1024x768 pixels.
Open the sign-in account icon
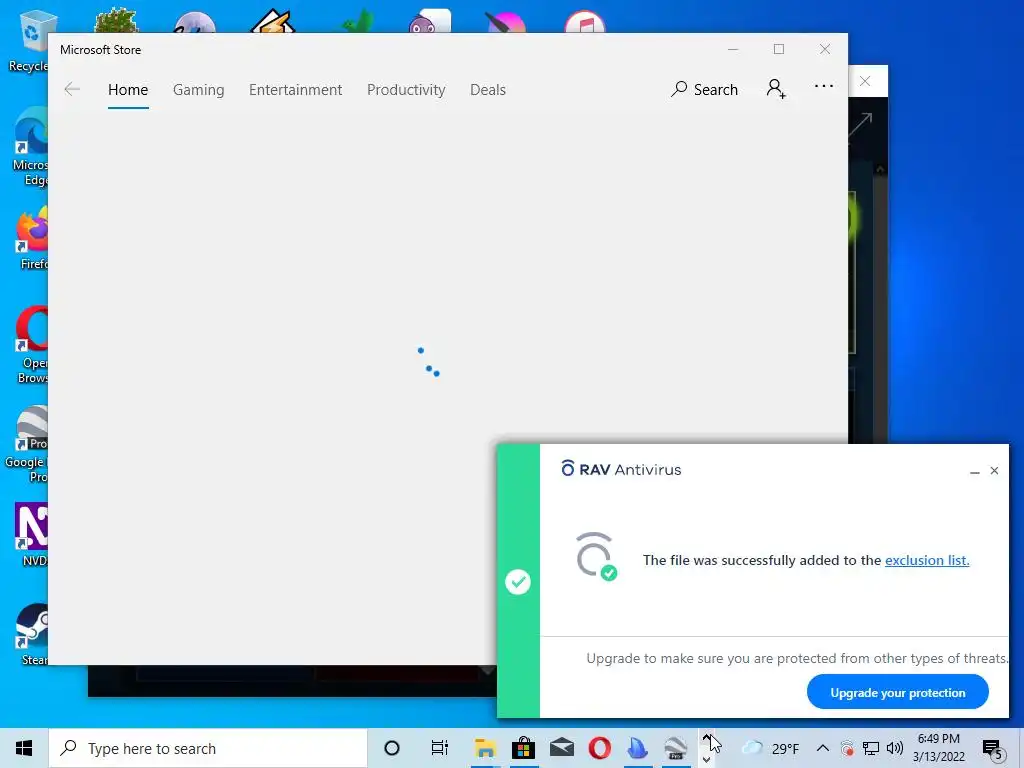pyautogui.click(x=776, y=88)
